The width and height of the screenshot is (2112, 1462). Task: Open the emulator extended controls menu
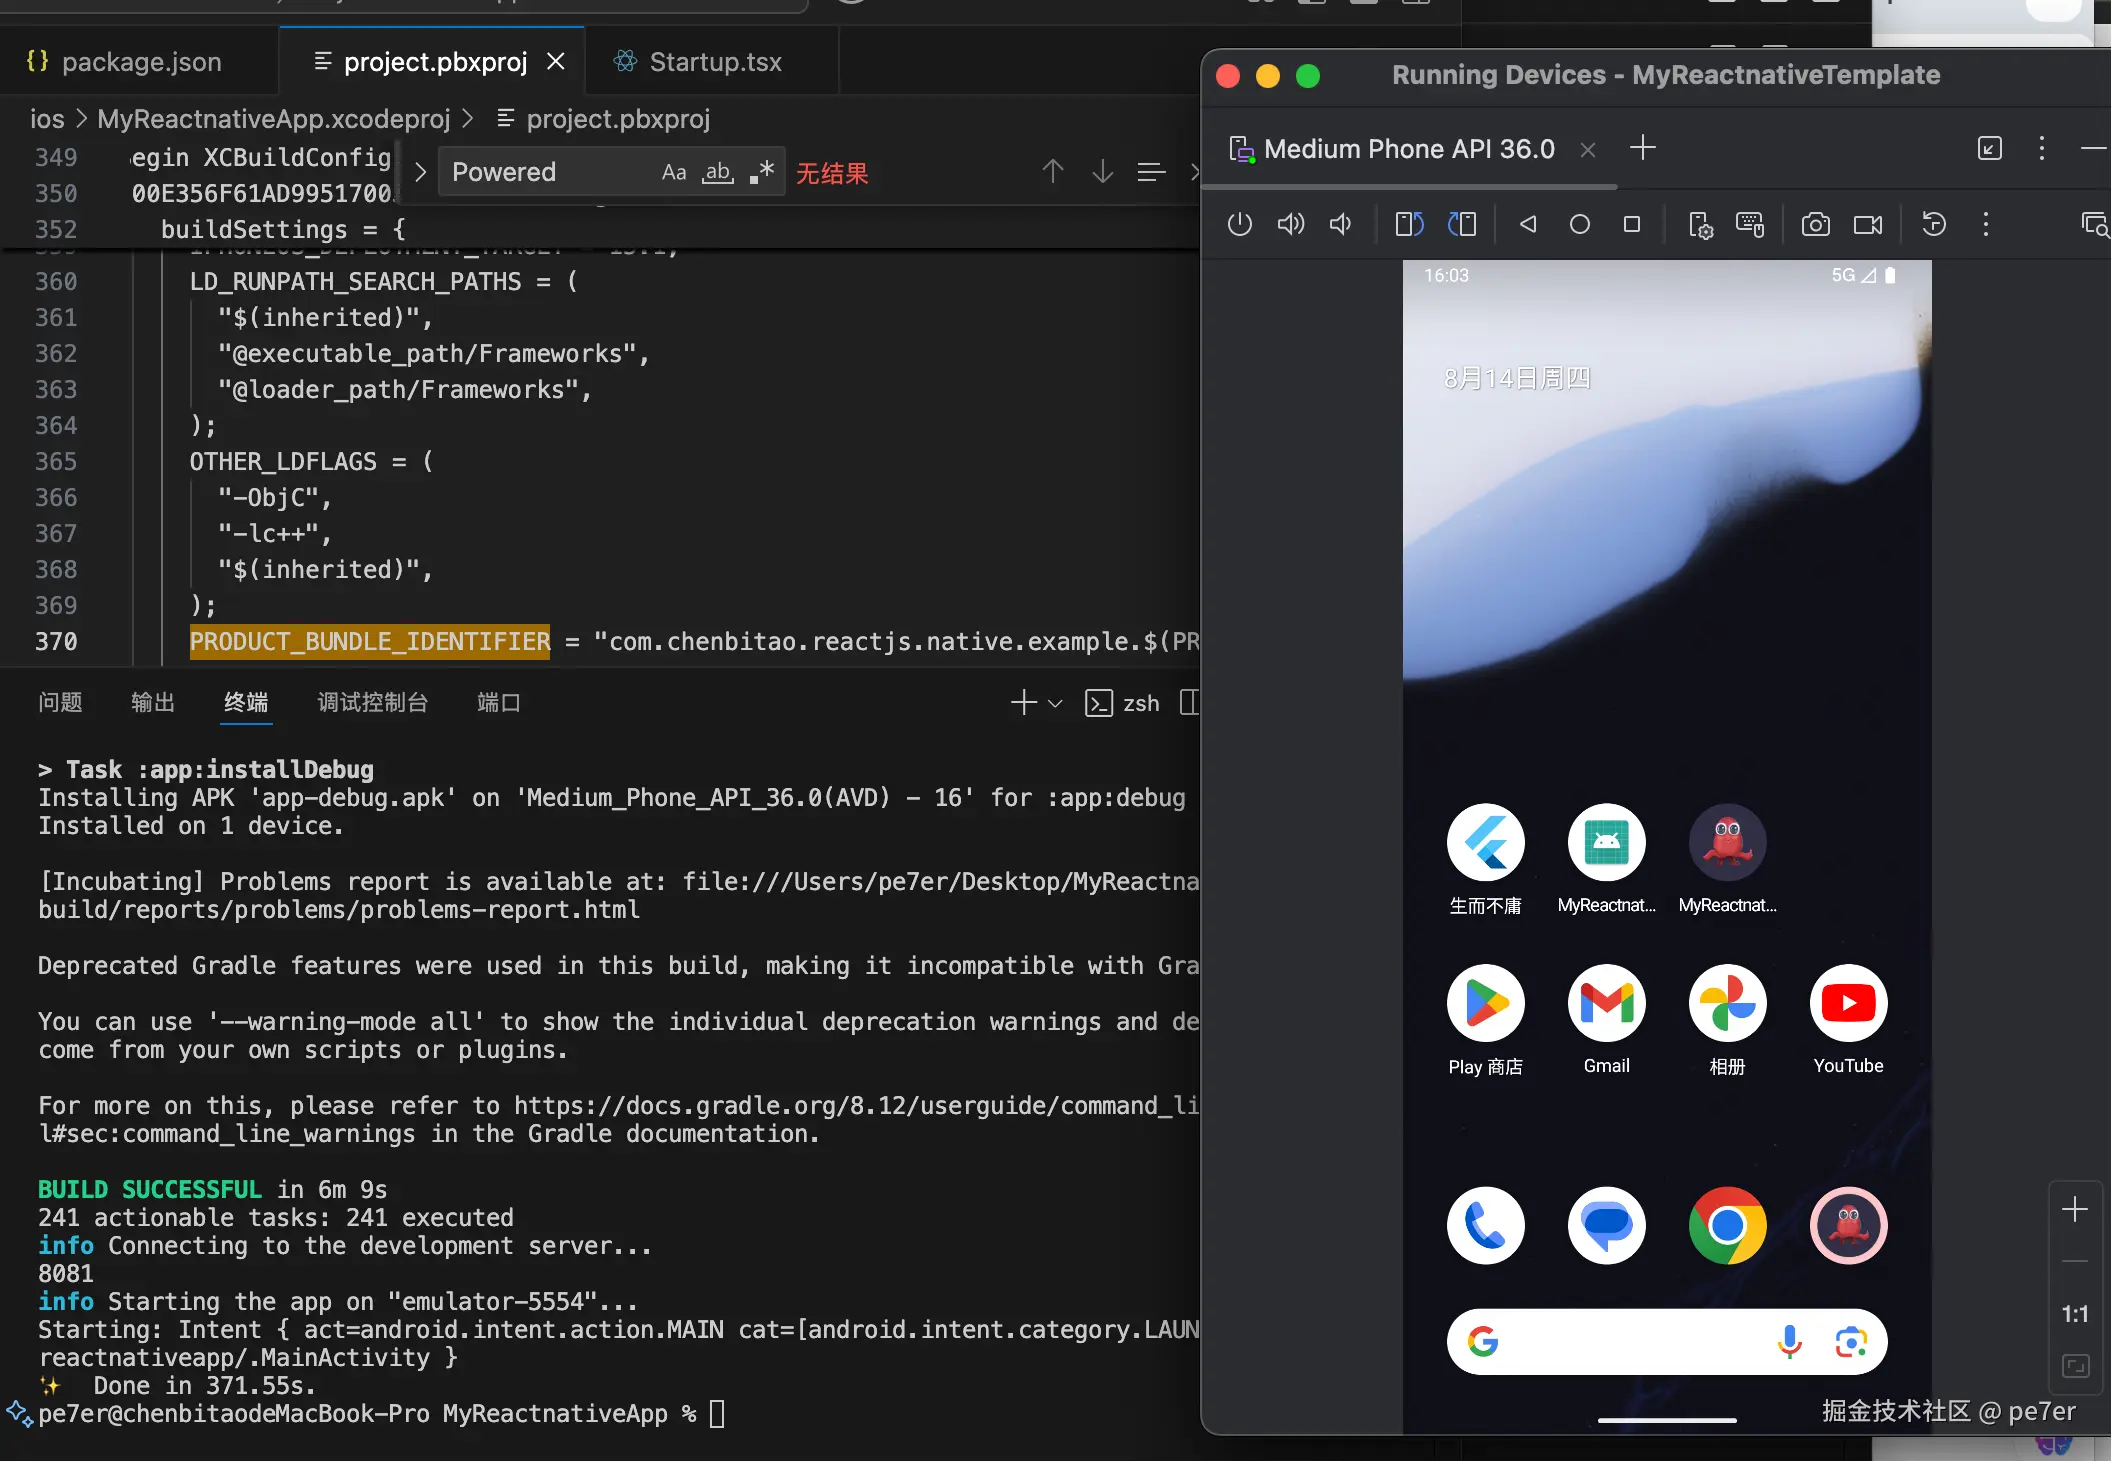[x=1985, y=224]
